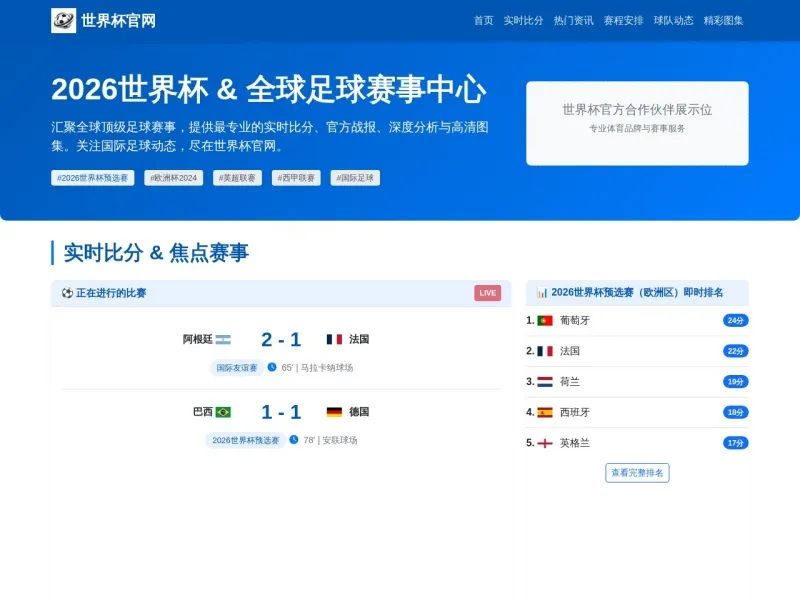Screen dimensions: 800x600
Task: Select 葡萄牙 in the ranking list
Action: (x=574, y=320)
